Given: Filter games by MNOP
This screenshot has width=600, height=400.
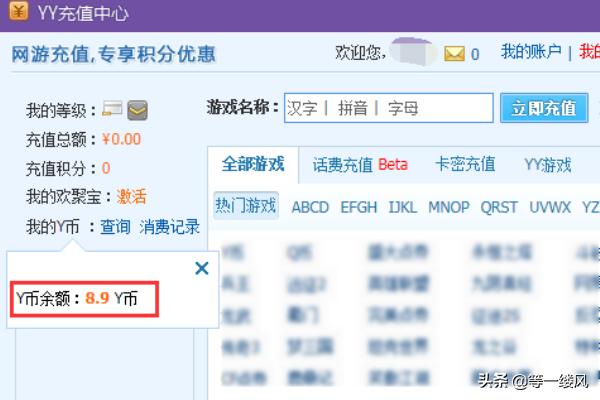Looking at the screenshot, I should [x=448, y=207].
